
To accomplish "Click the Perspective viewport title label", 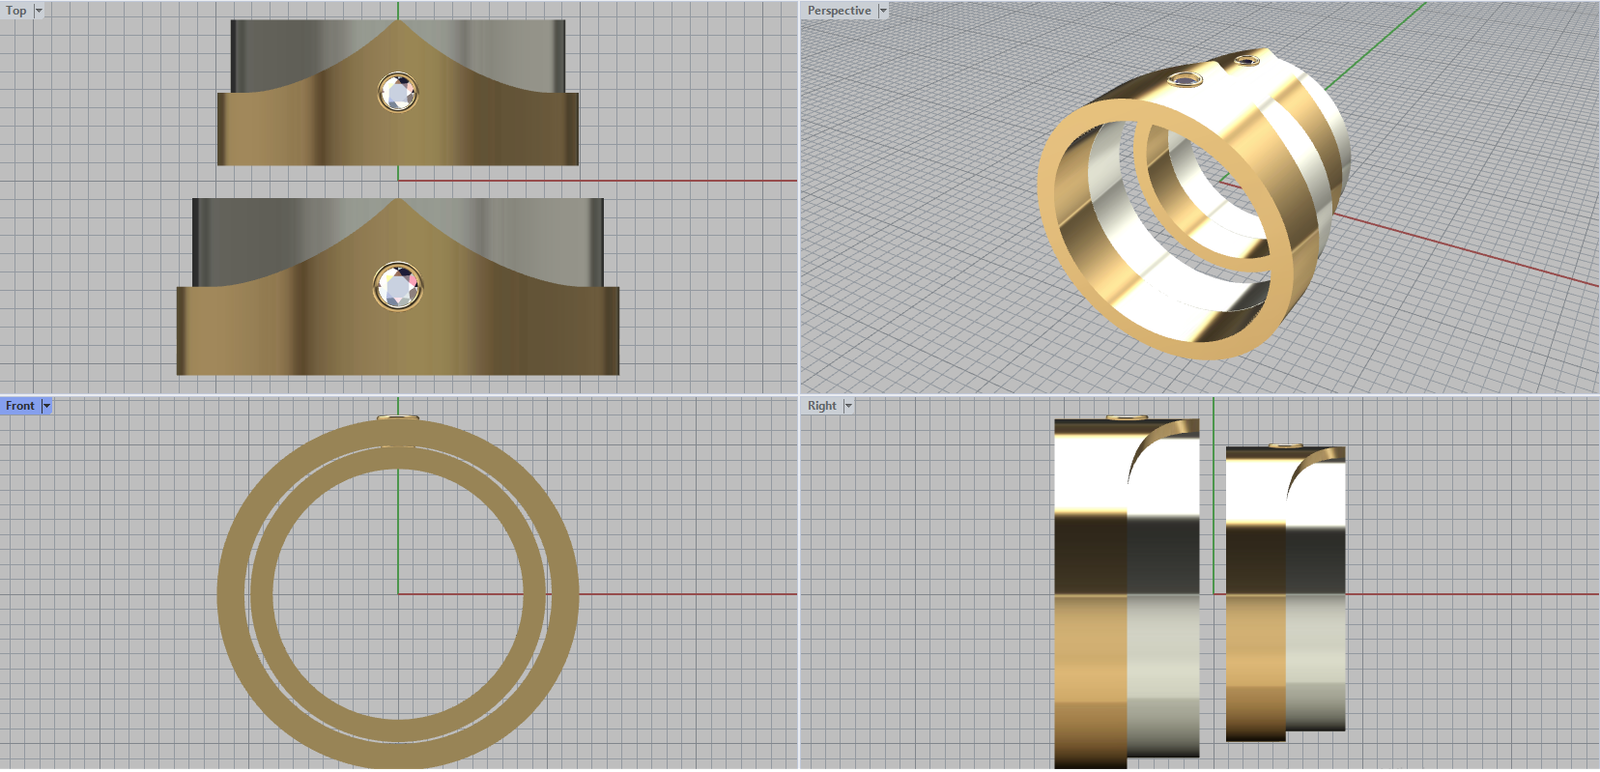I will (838, 11).
